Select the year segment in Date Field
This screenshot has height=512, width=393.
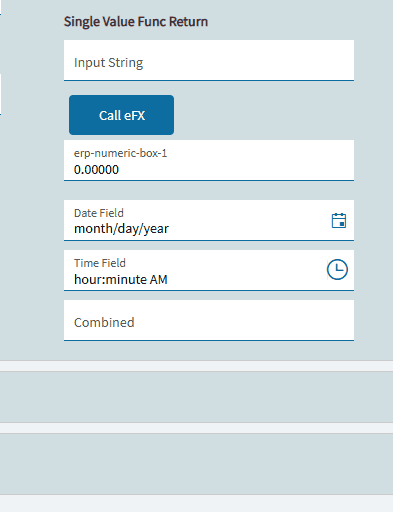tap(156, 229)
